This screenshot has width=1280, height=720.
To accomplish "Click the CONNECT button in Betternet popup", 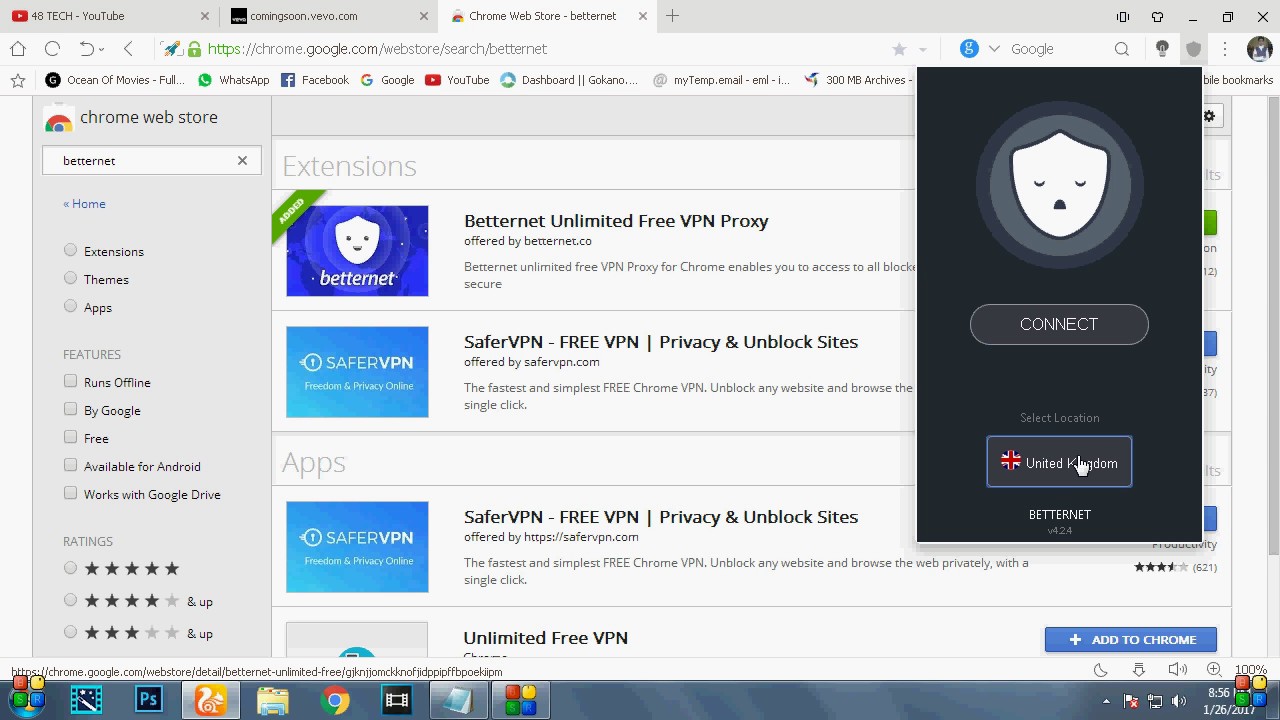I will click(x=1059, y=324).
